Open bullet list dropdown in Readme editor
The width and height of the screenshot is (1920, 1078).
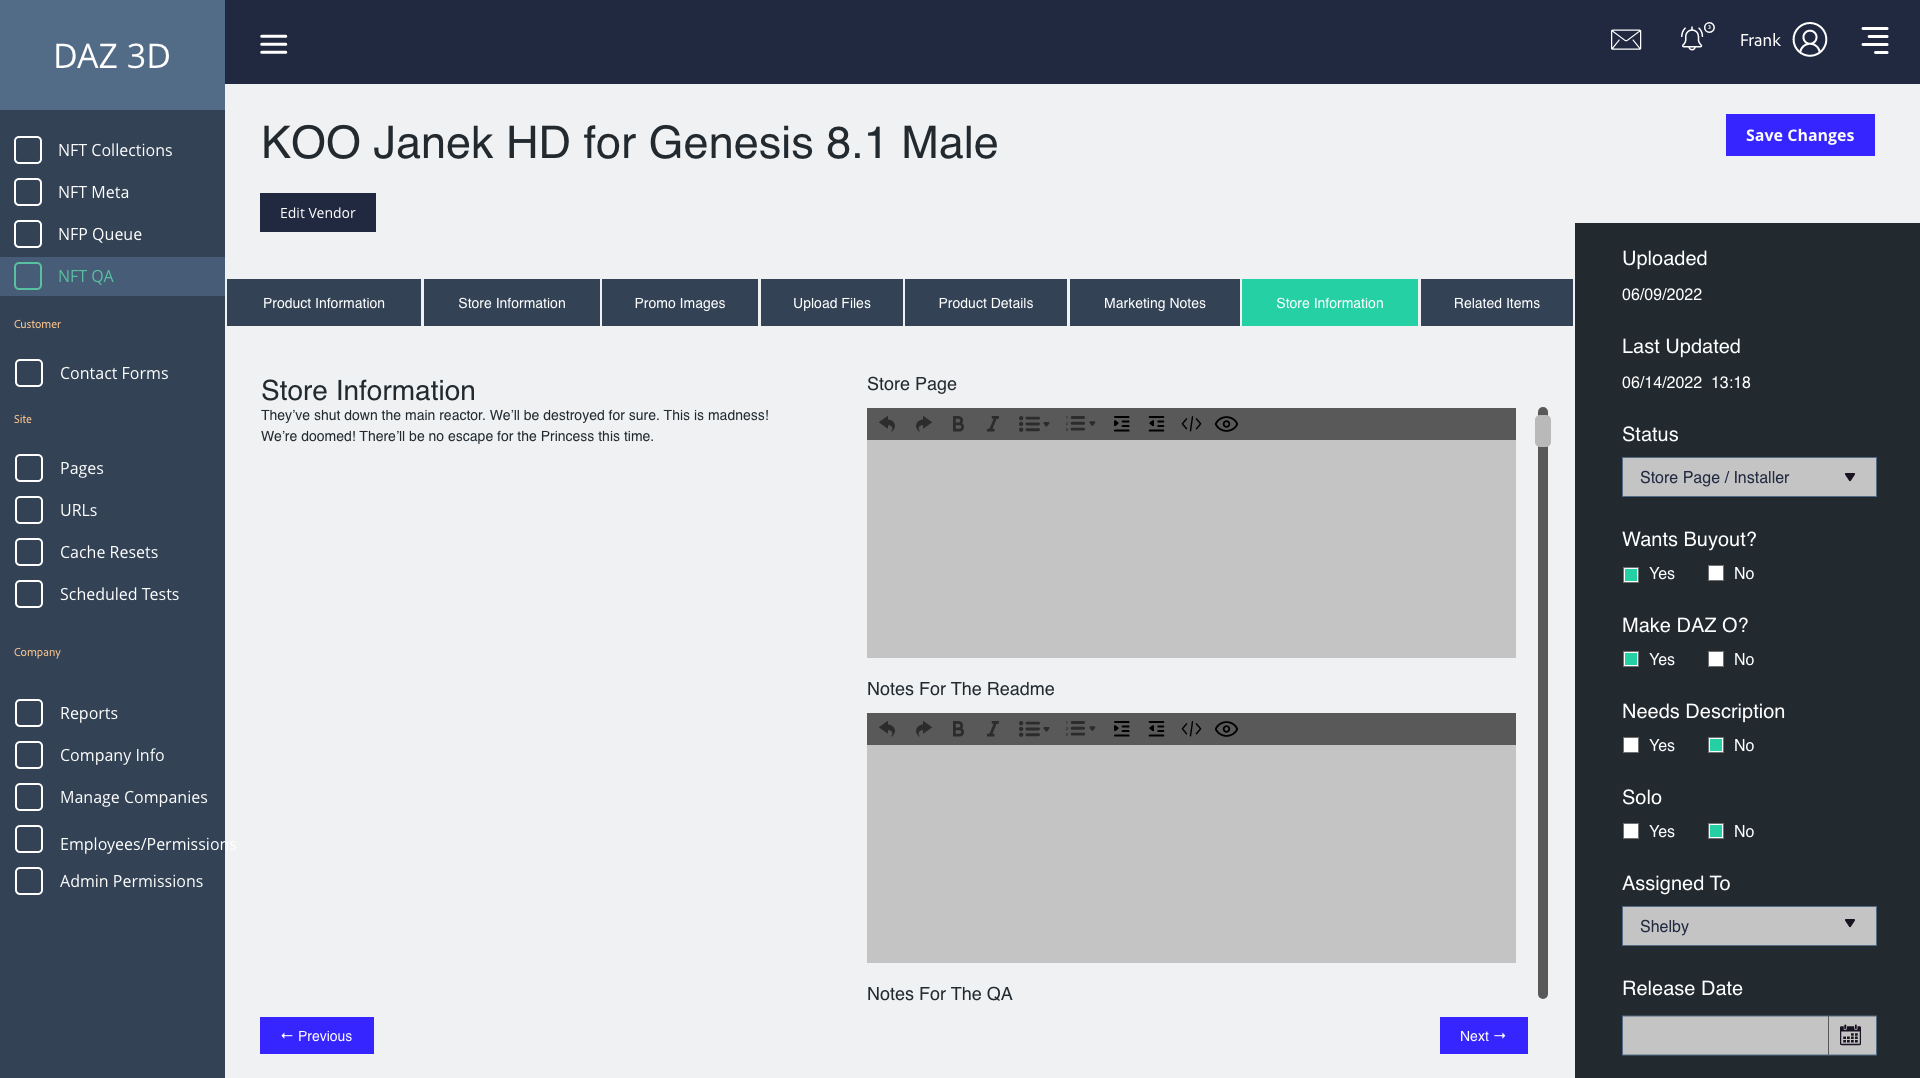click(x=1034, y=729)
